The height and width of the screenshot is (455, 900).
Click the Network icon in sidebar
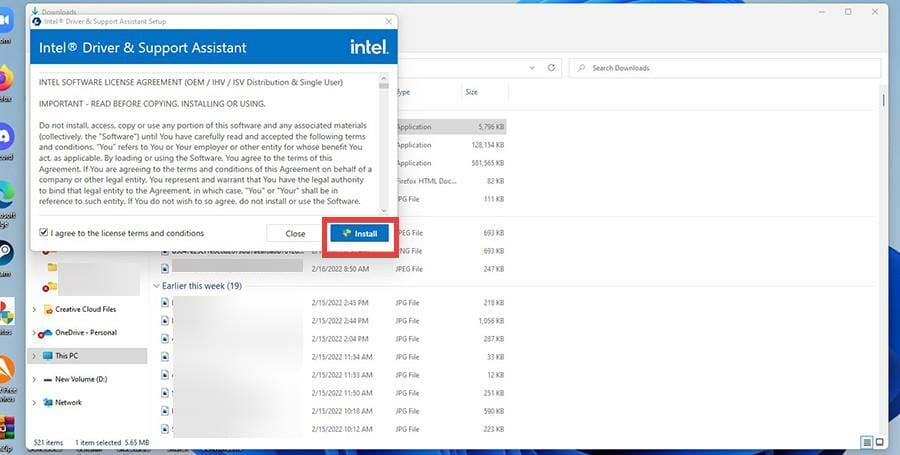[x=48, y=403]
